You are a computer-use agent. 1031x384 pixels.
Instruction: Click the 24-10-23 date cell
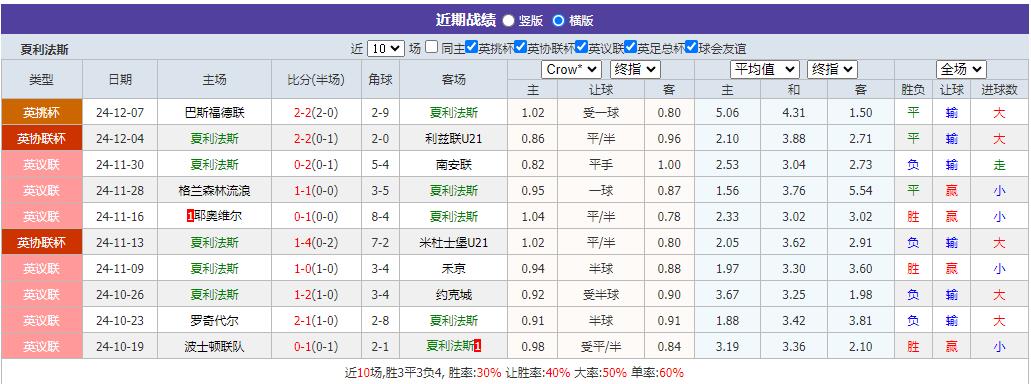tap(120, 320)
